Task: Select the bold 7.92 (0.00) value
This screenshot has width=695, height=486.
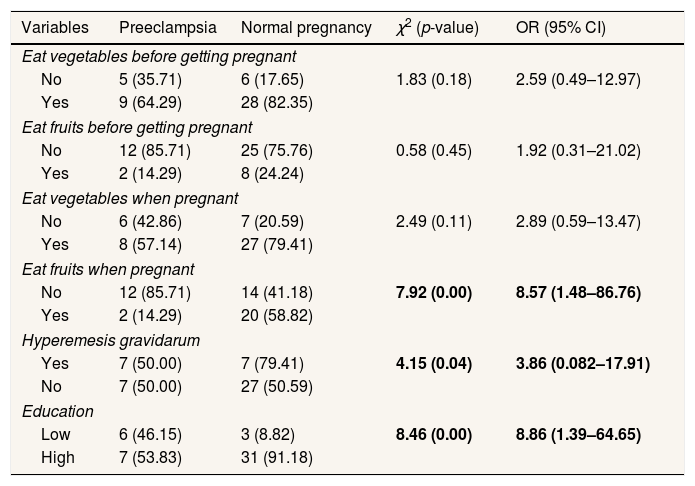Action: point(435,293)
